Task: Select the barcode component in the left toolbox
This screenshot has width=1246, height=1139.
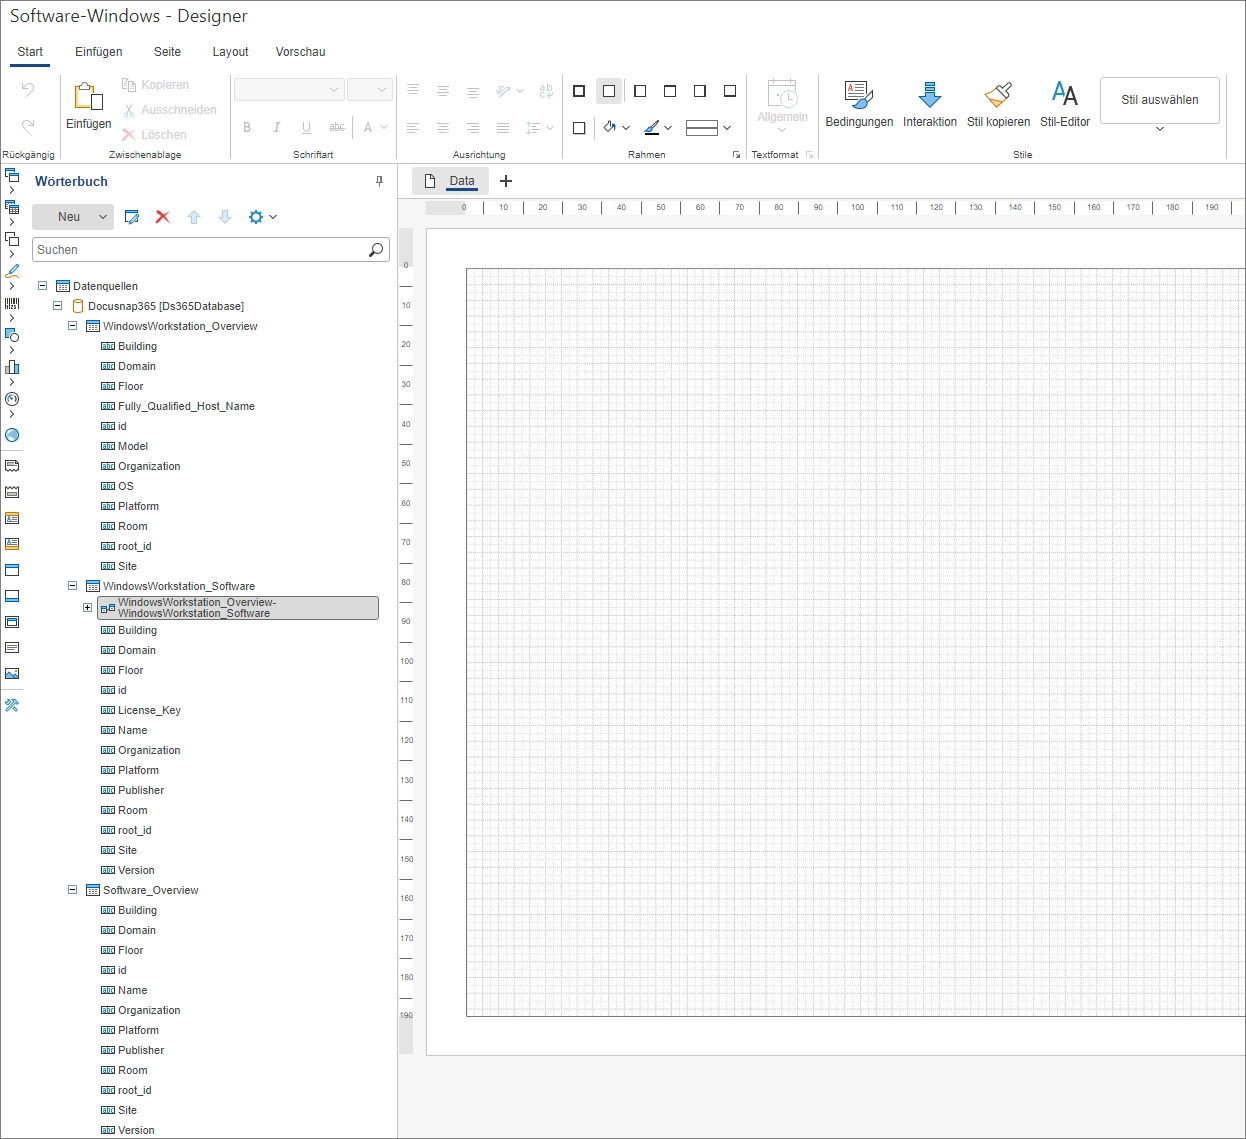Action: point(12,303)
